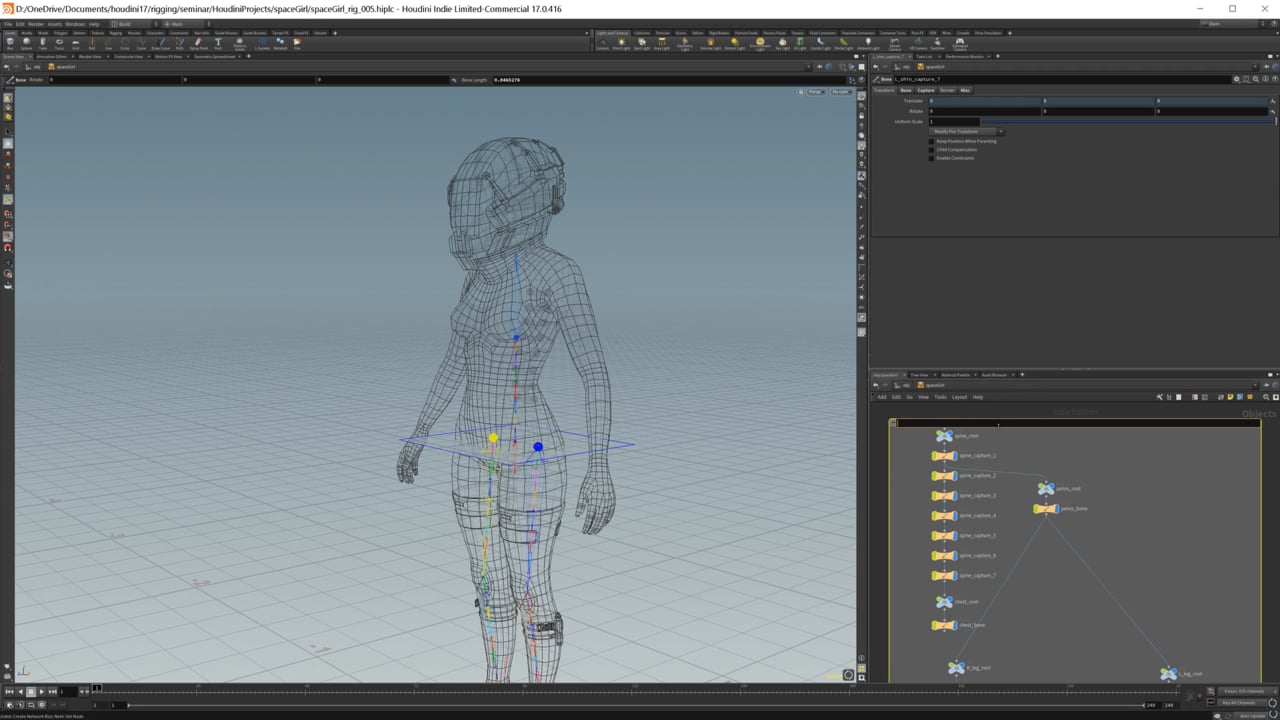Click the Key All Channels button

[x=1238, y=703]
